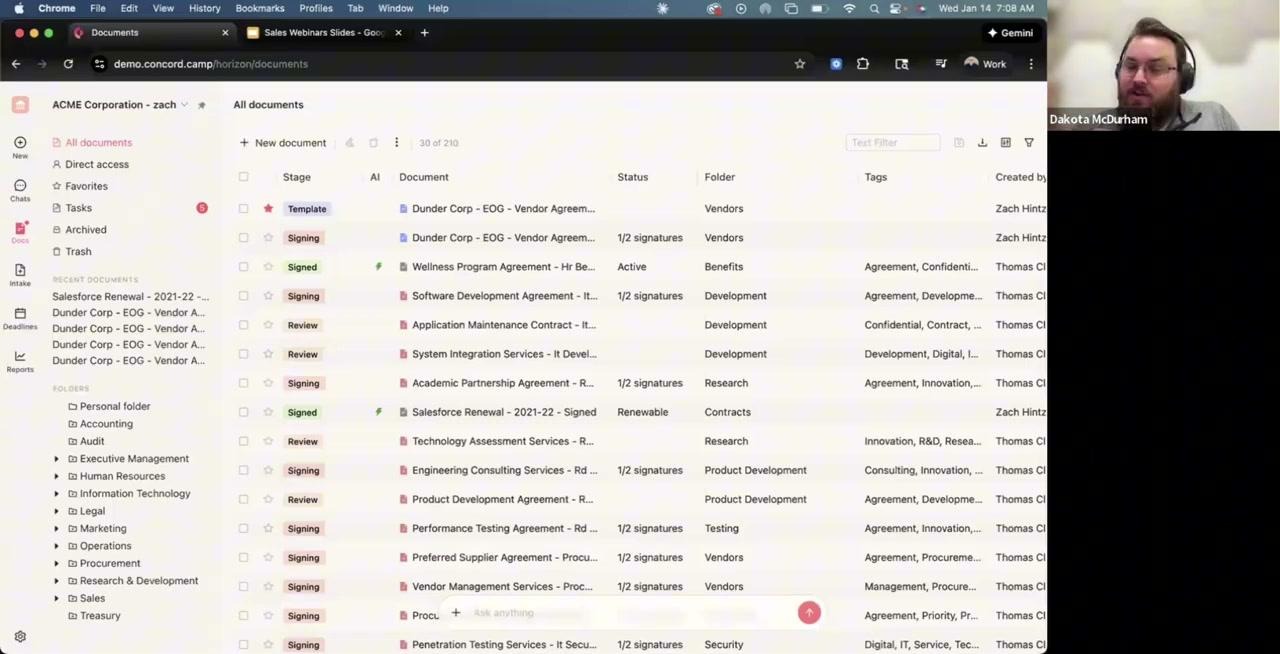Image resolution: width=1280 pixels, height=654 pixels.
Task: Check the box for Wellness Program Agreement row
Action: [243, 267]
